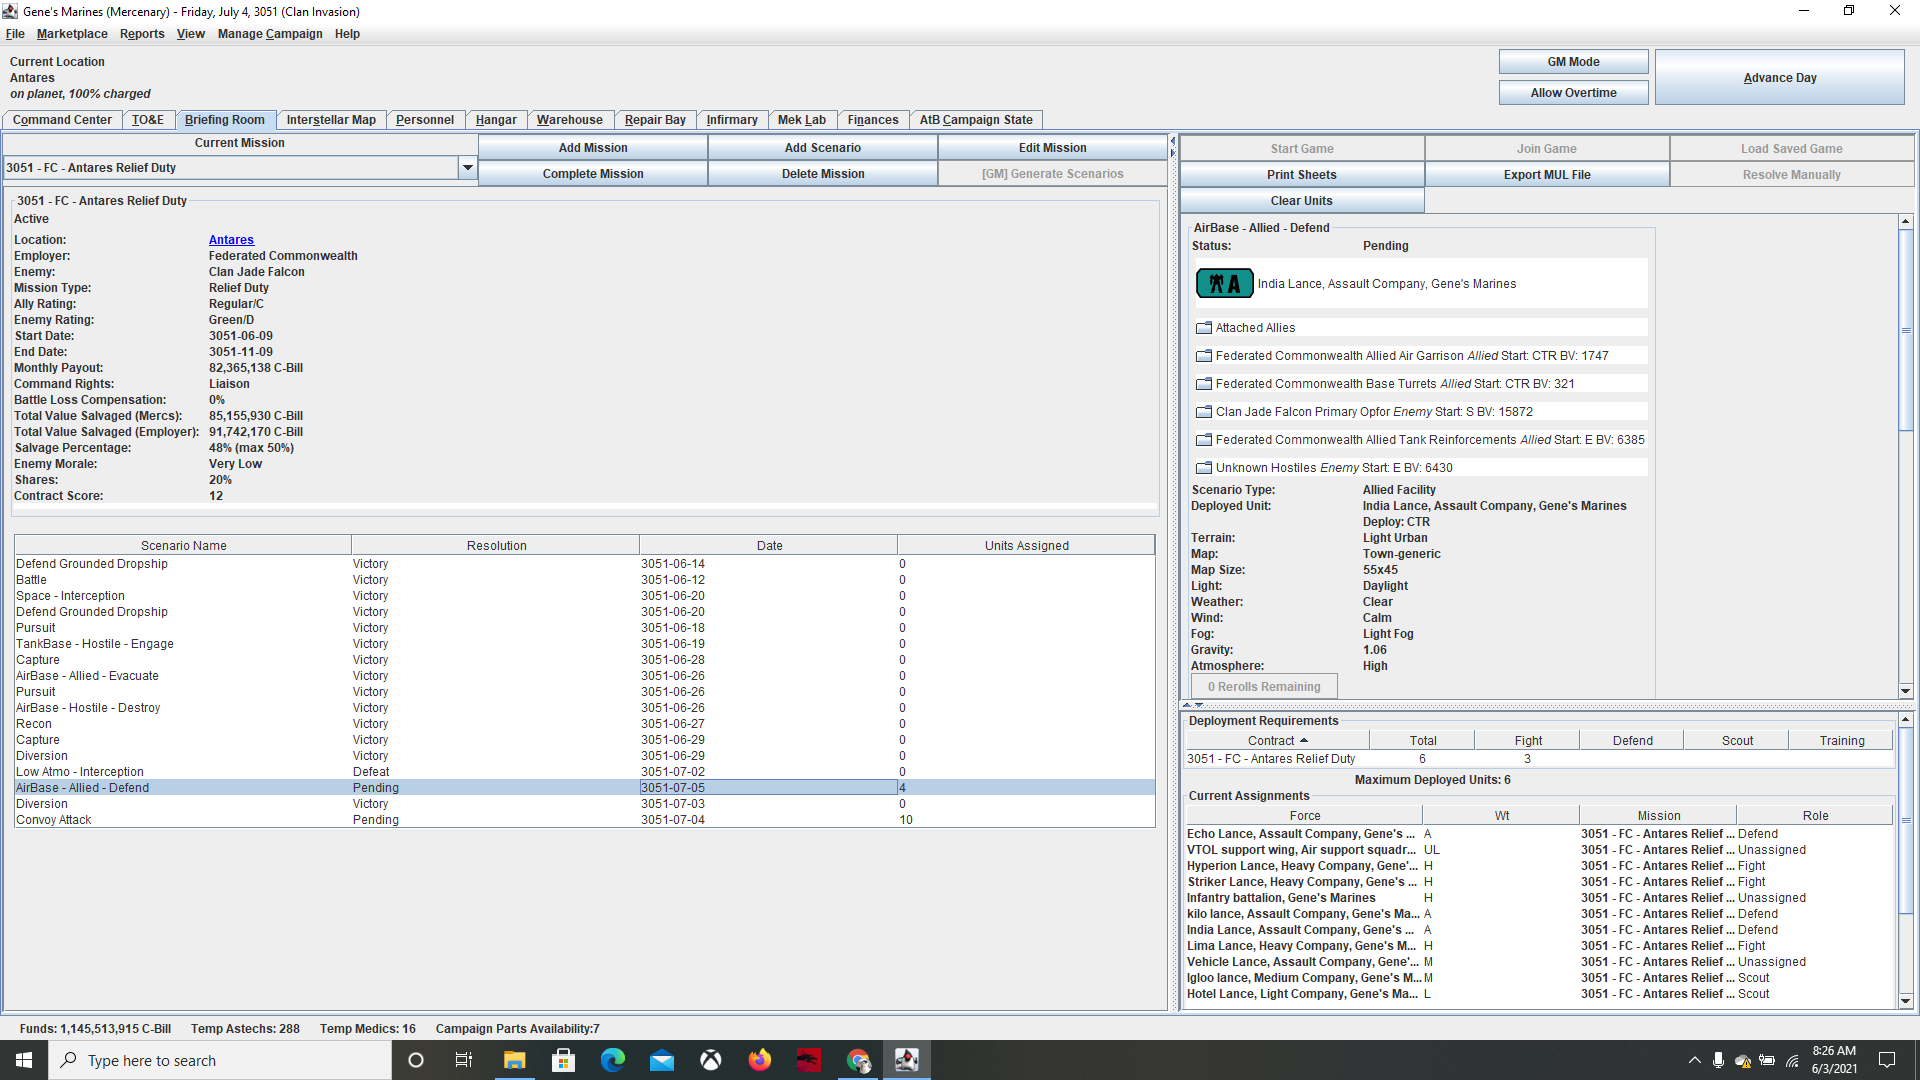The height and width of the screenshot is (1080, 1920).
Task: Launch Microsoft Edge from the taskbar
Action: 612,1060
